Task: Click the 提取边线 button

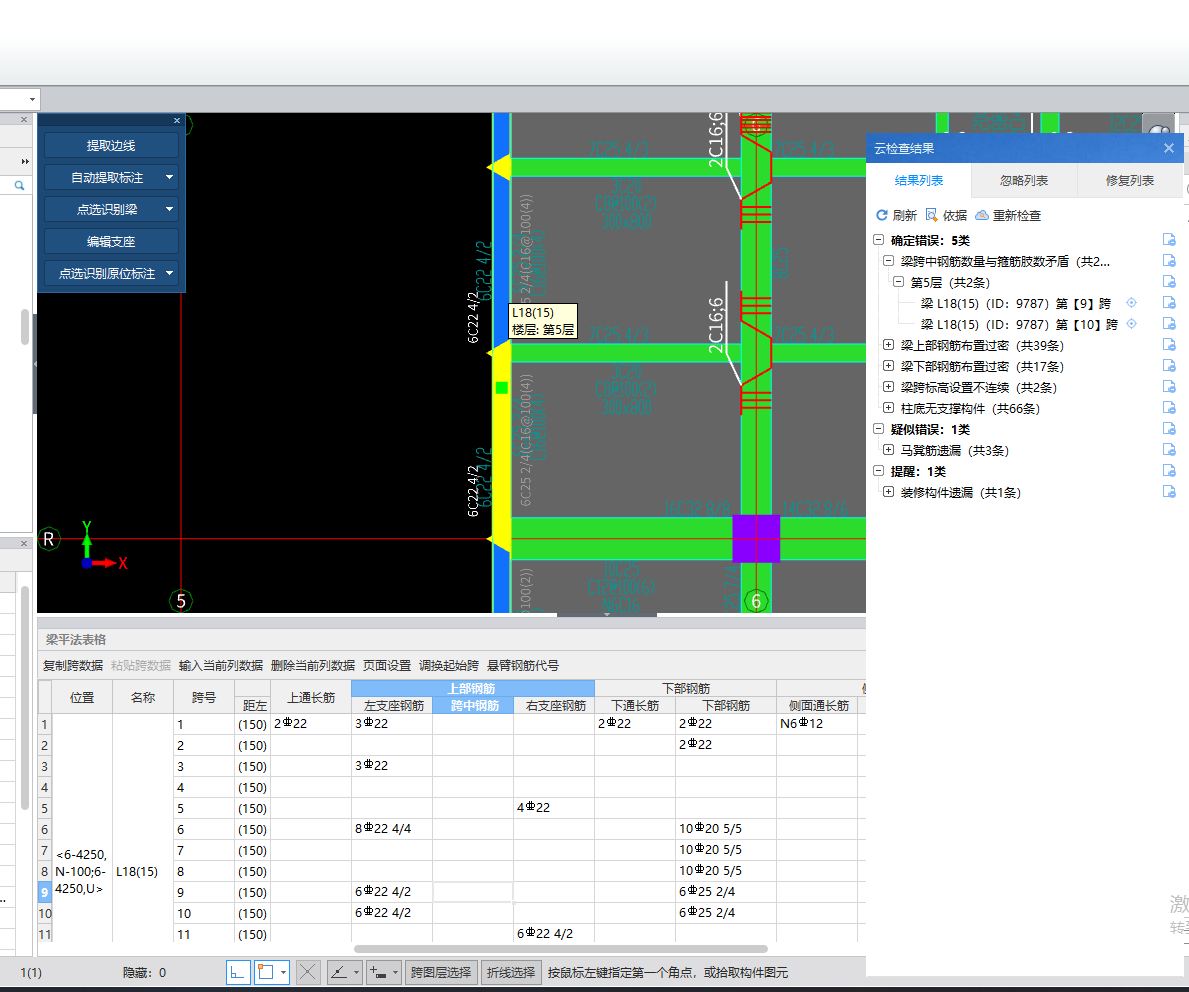Action: [111, 146]
